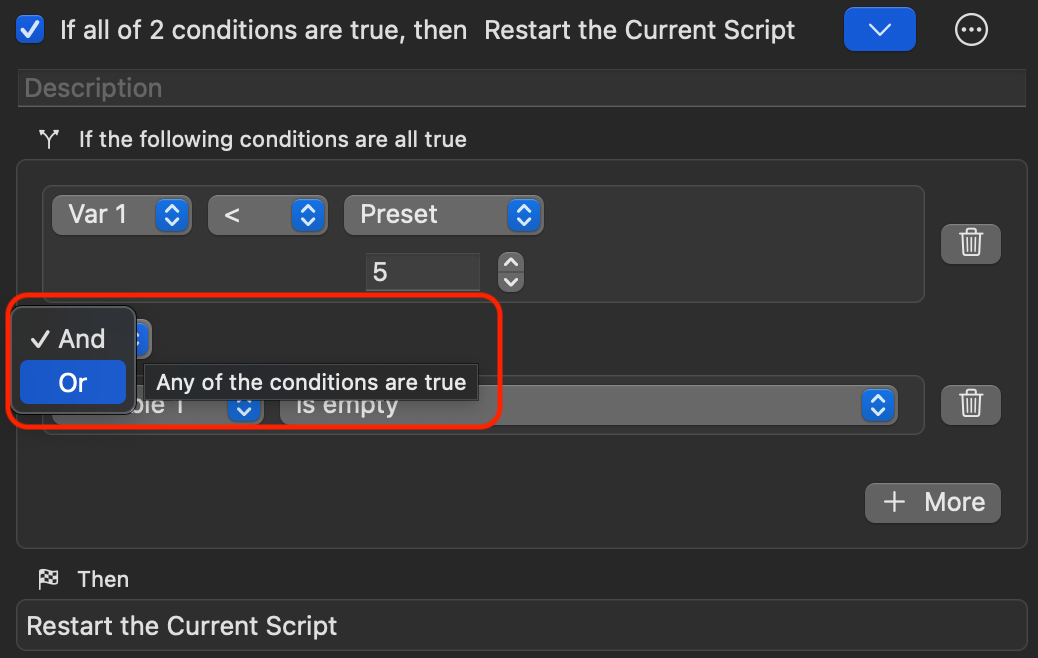Open the is empty condition dropdown

click(x=588, y=405)
